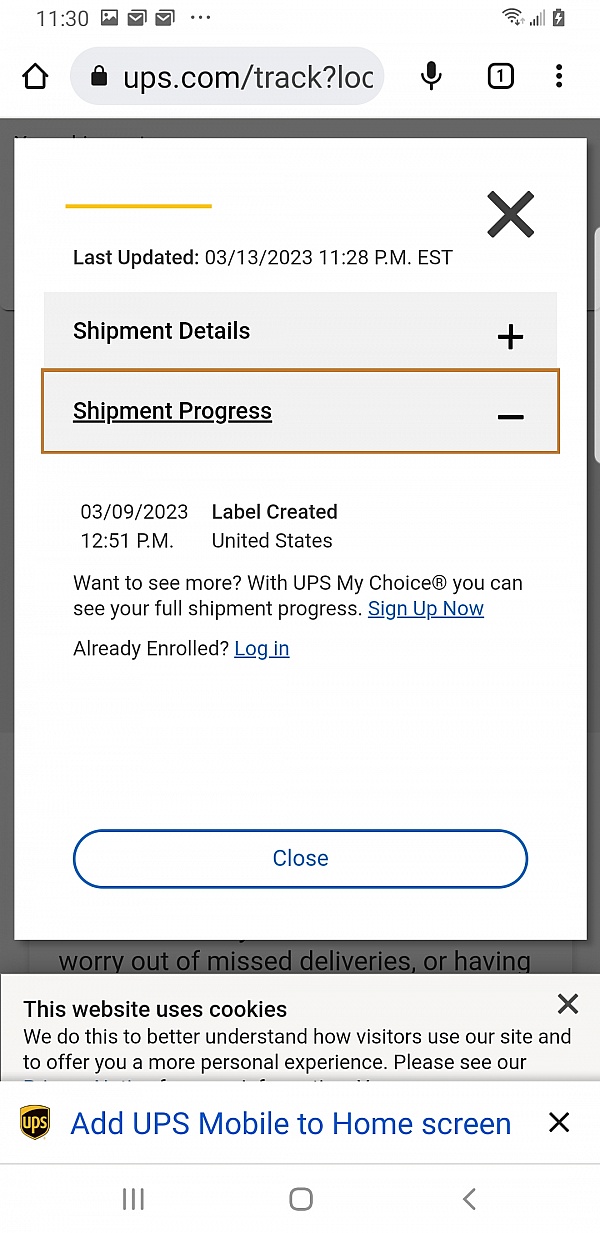Click the Log in link

point(262,649)
